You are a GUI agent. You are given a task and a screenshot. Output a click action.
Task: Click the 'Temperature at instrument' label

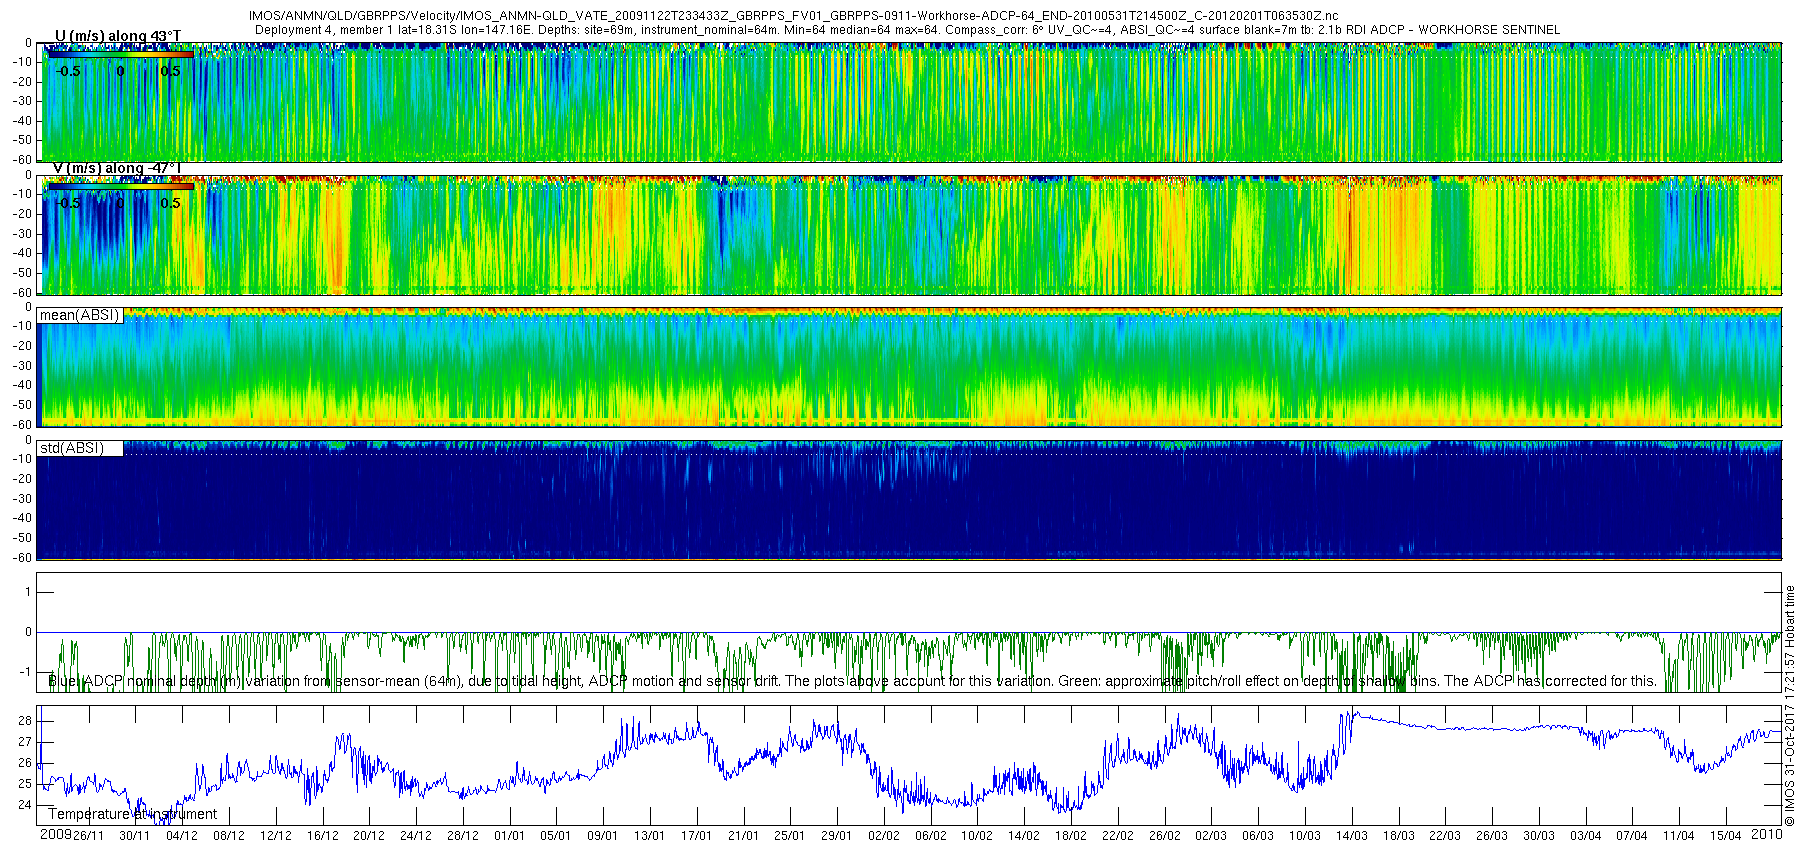tap(132, 814)
